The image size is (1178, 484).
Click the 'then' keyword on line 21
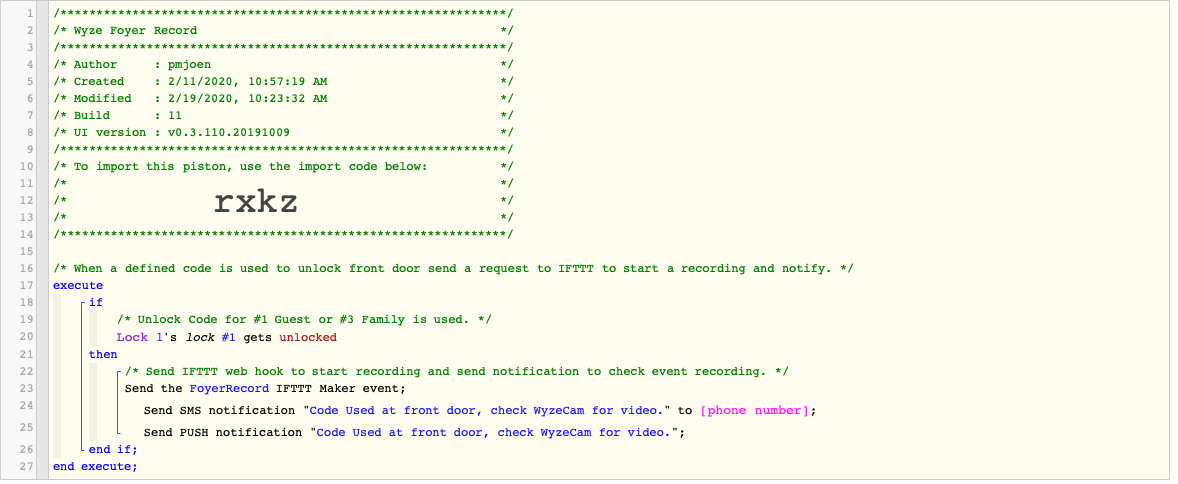click(x=103, y=355)
